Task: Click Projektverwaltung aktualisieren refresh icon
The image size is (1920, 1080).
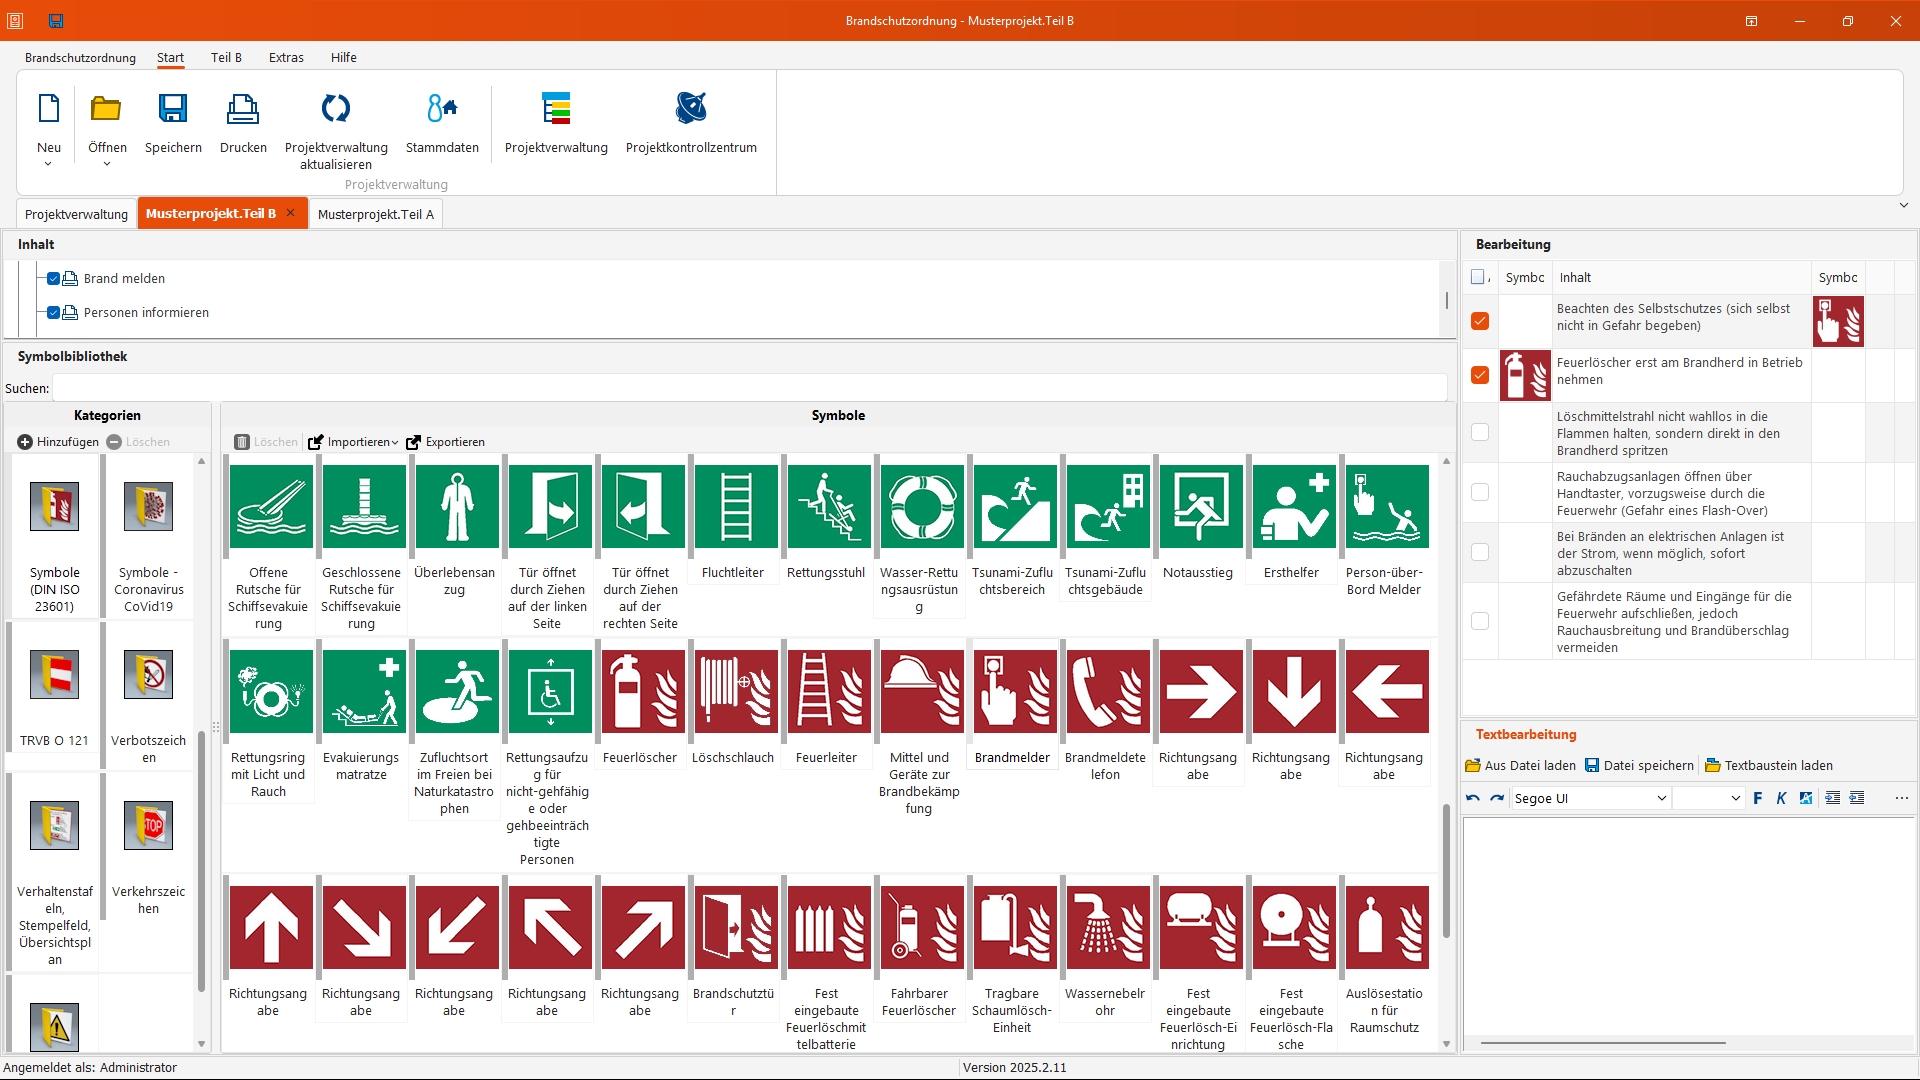Action: [x=336, y=110]
